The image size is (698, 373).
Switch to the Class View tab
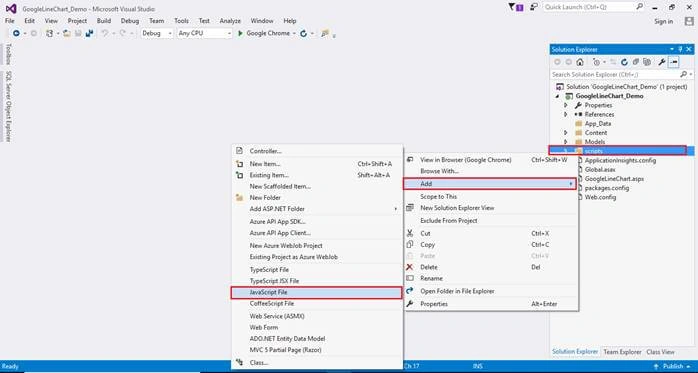click(x=660, y=352)
